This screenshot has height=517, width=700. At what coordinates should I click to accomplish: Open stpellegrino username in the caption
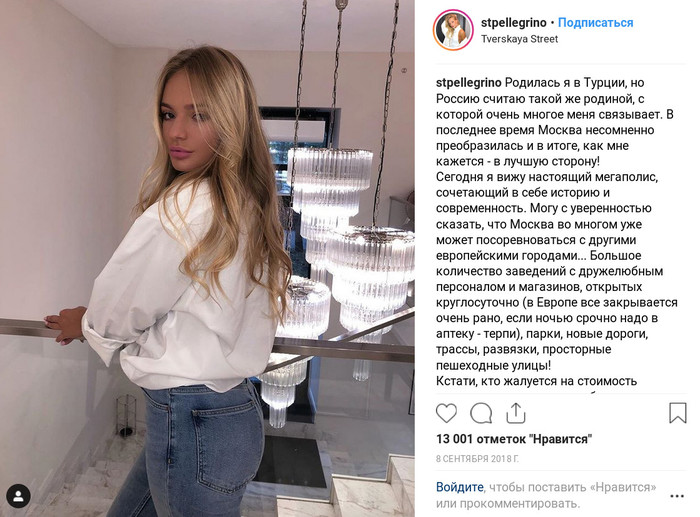coord(469,83)
